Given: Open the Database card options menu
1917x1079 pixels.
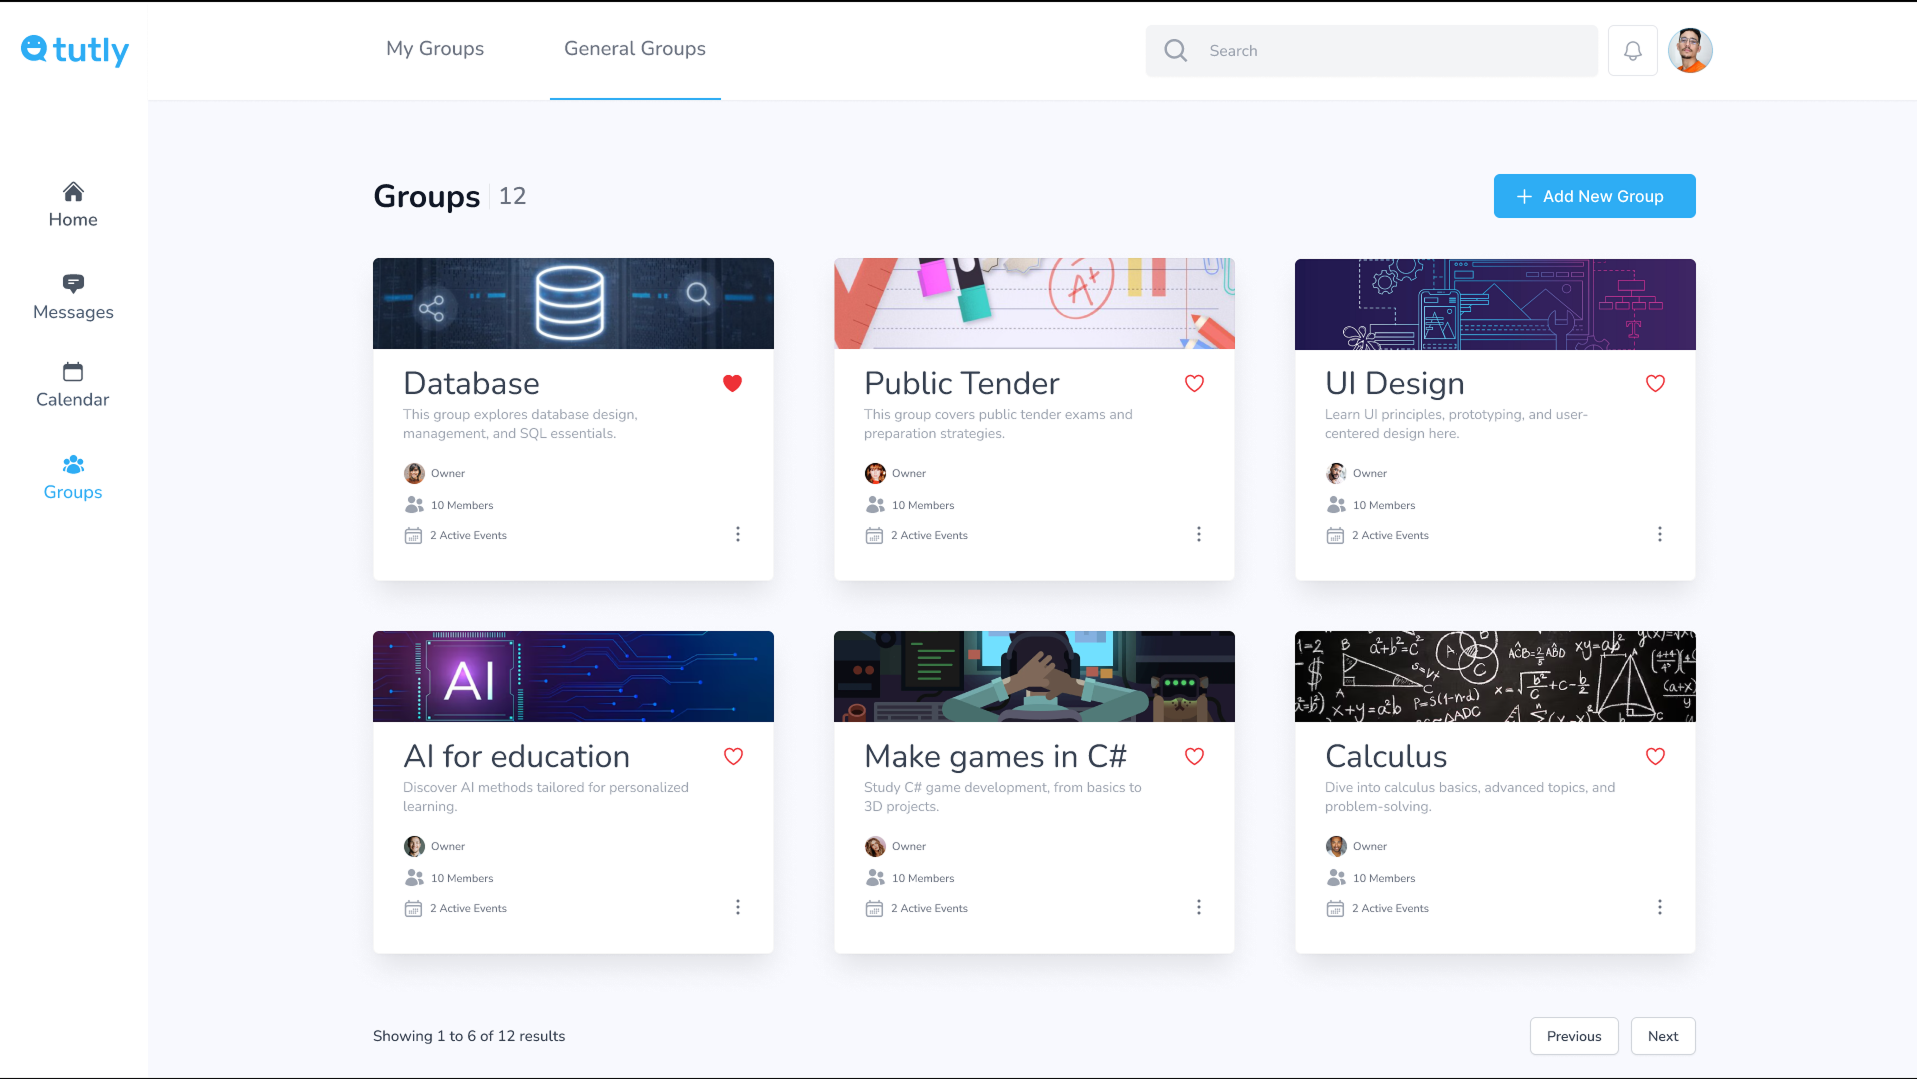Looking at the screenshot, I should point(738,534).
